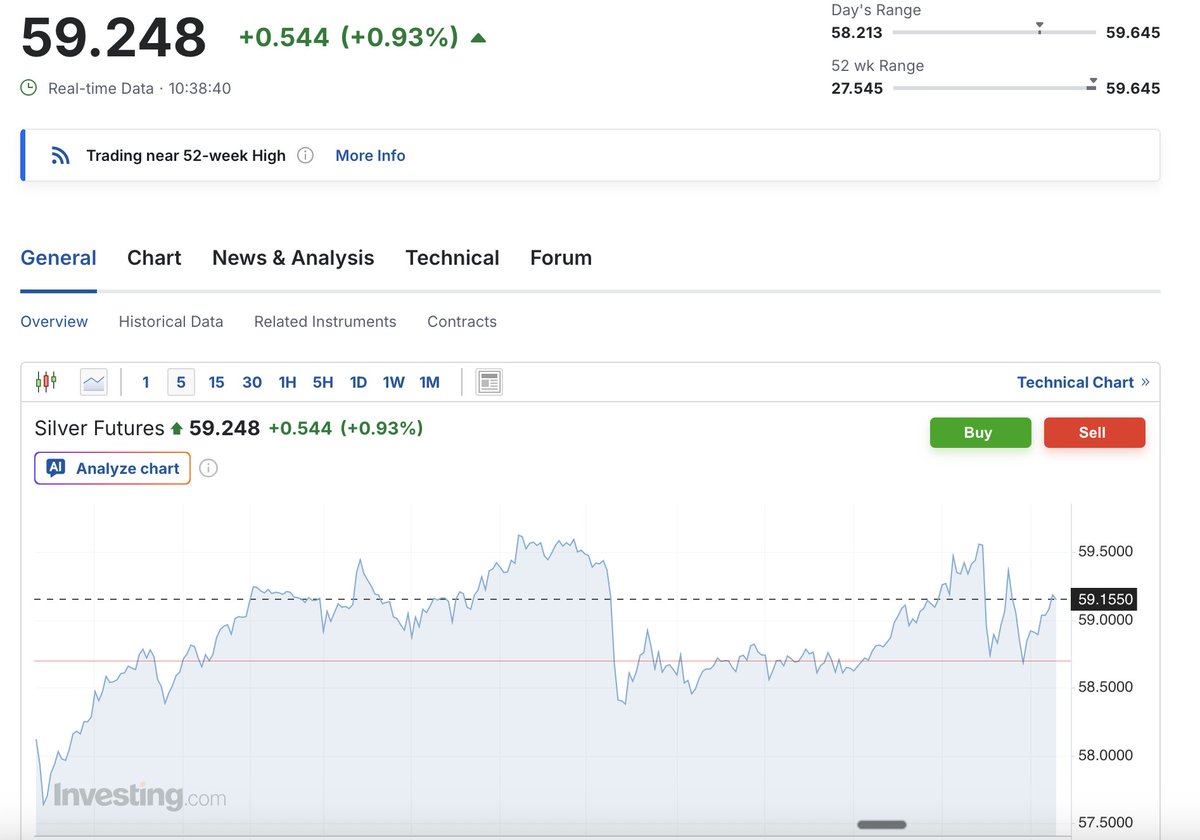The image size is (1200, 840).
Task: Enable the 1D timeframe view
Action: click(358, 381)
